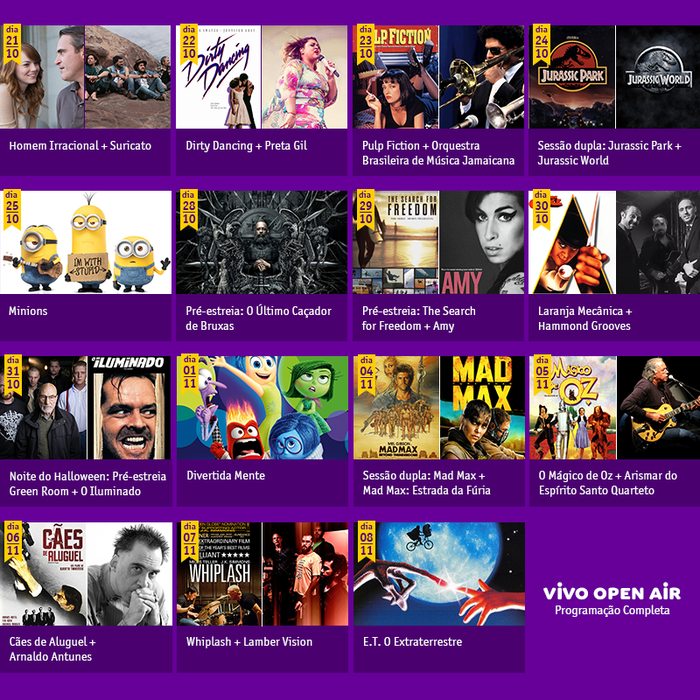
Task: Open the "Dirty Dancing + Preta Gil" title
Action: pos(246,146)
